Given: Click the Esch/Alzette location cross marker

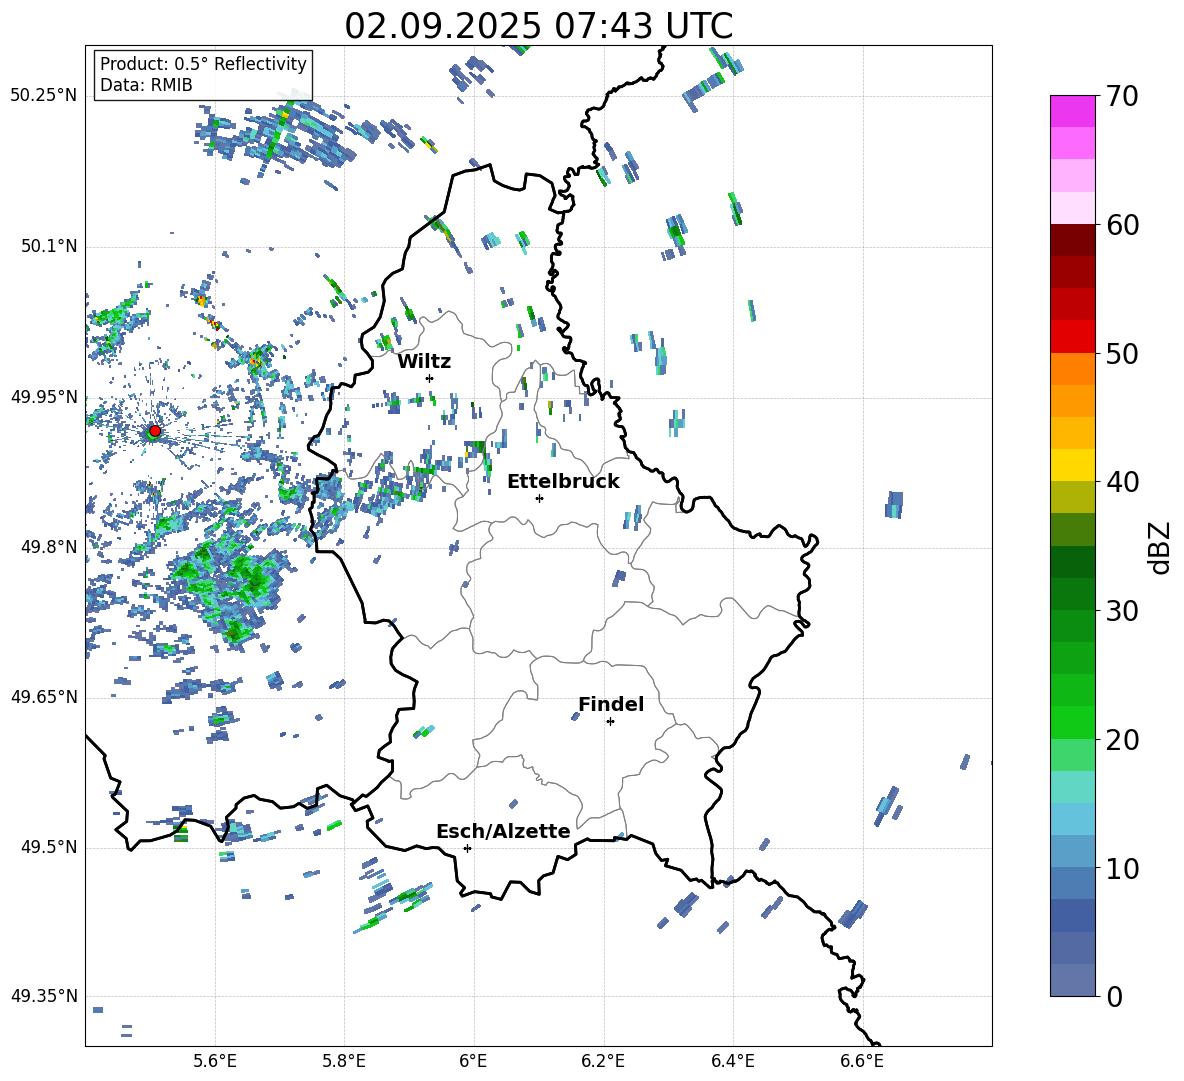Looking at the screenshot, I should [x=467, y=848].
